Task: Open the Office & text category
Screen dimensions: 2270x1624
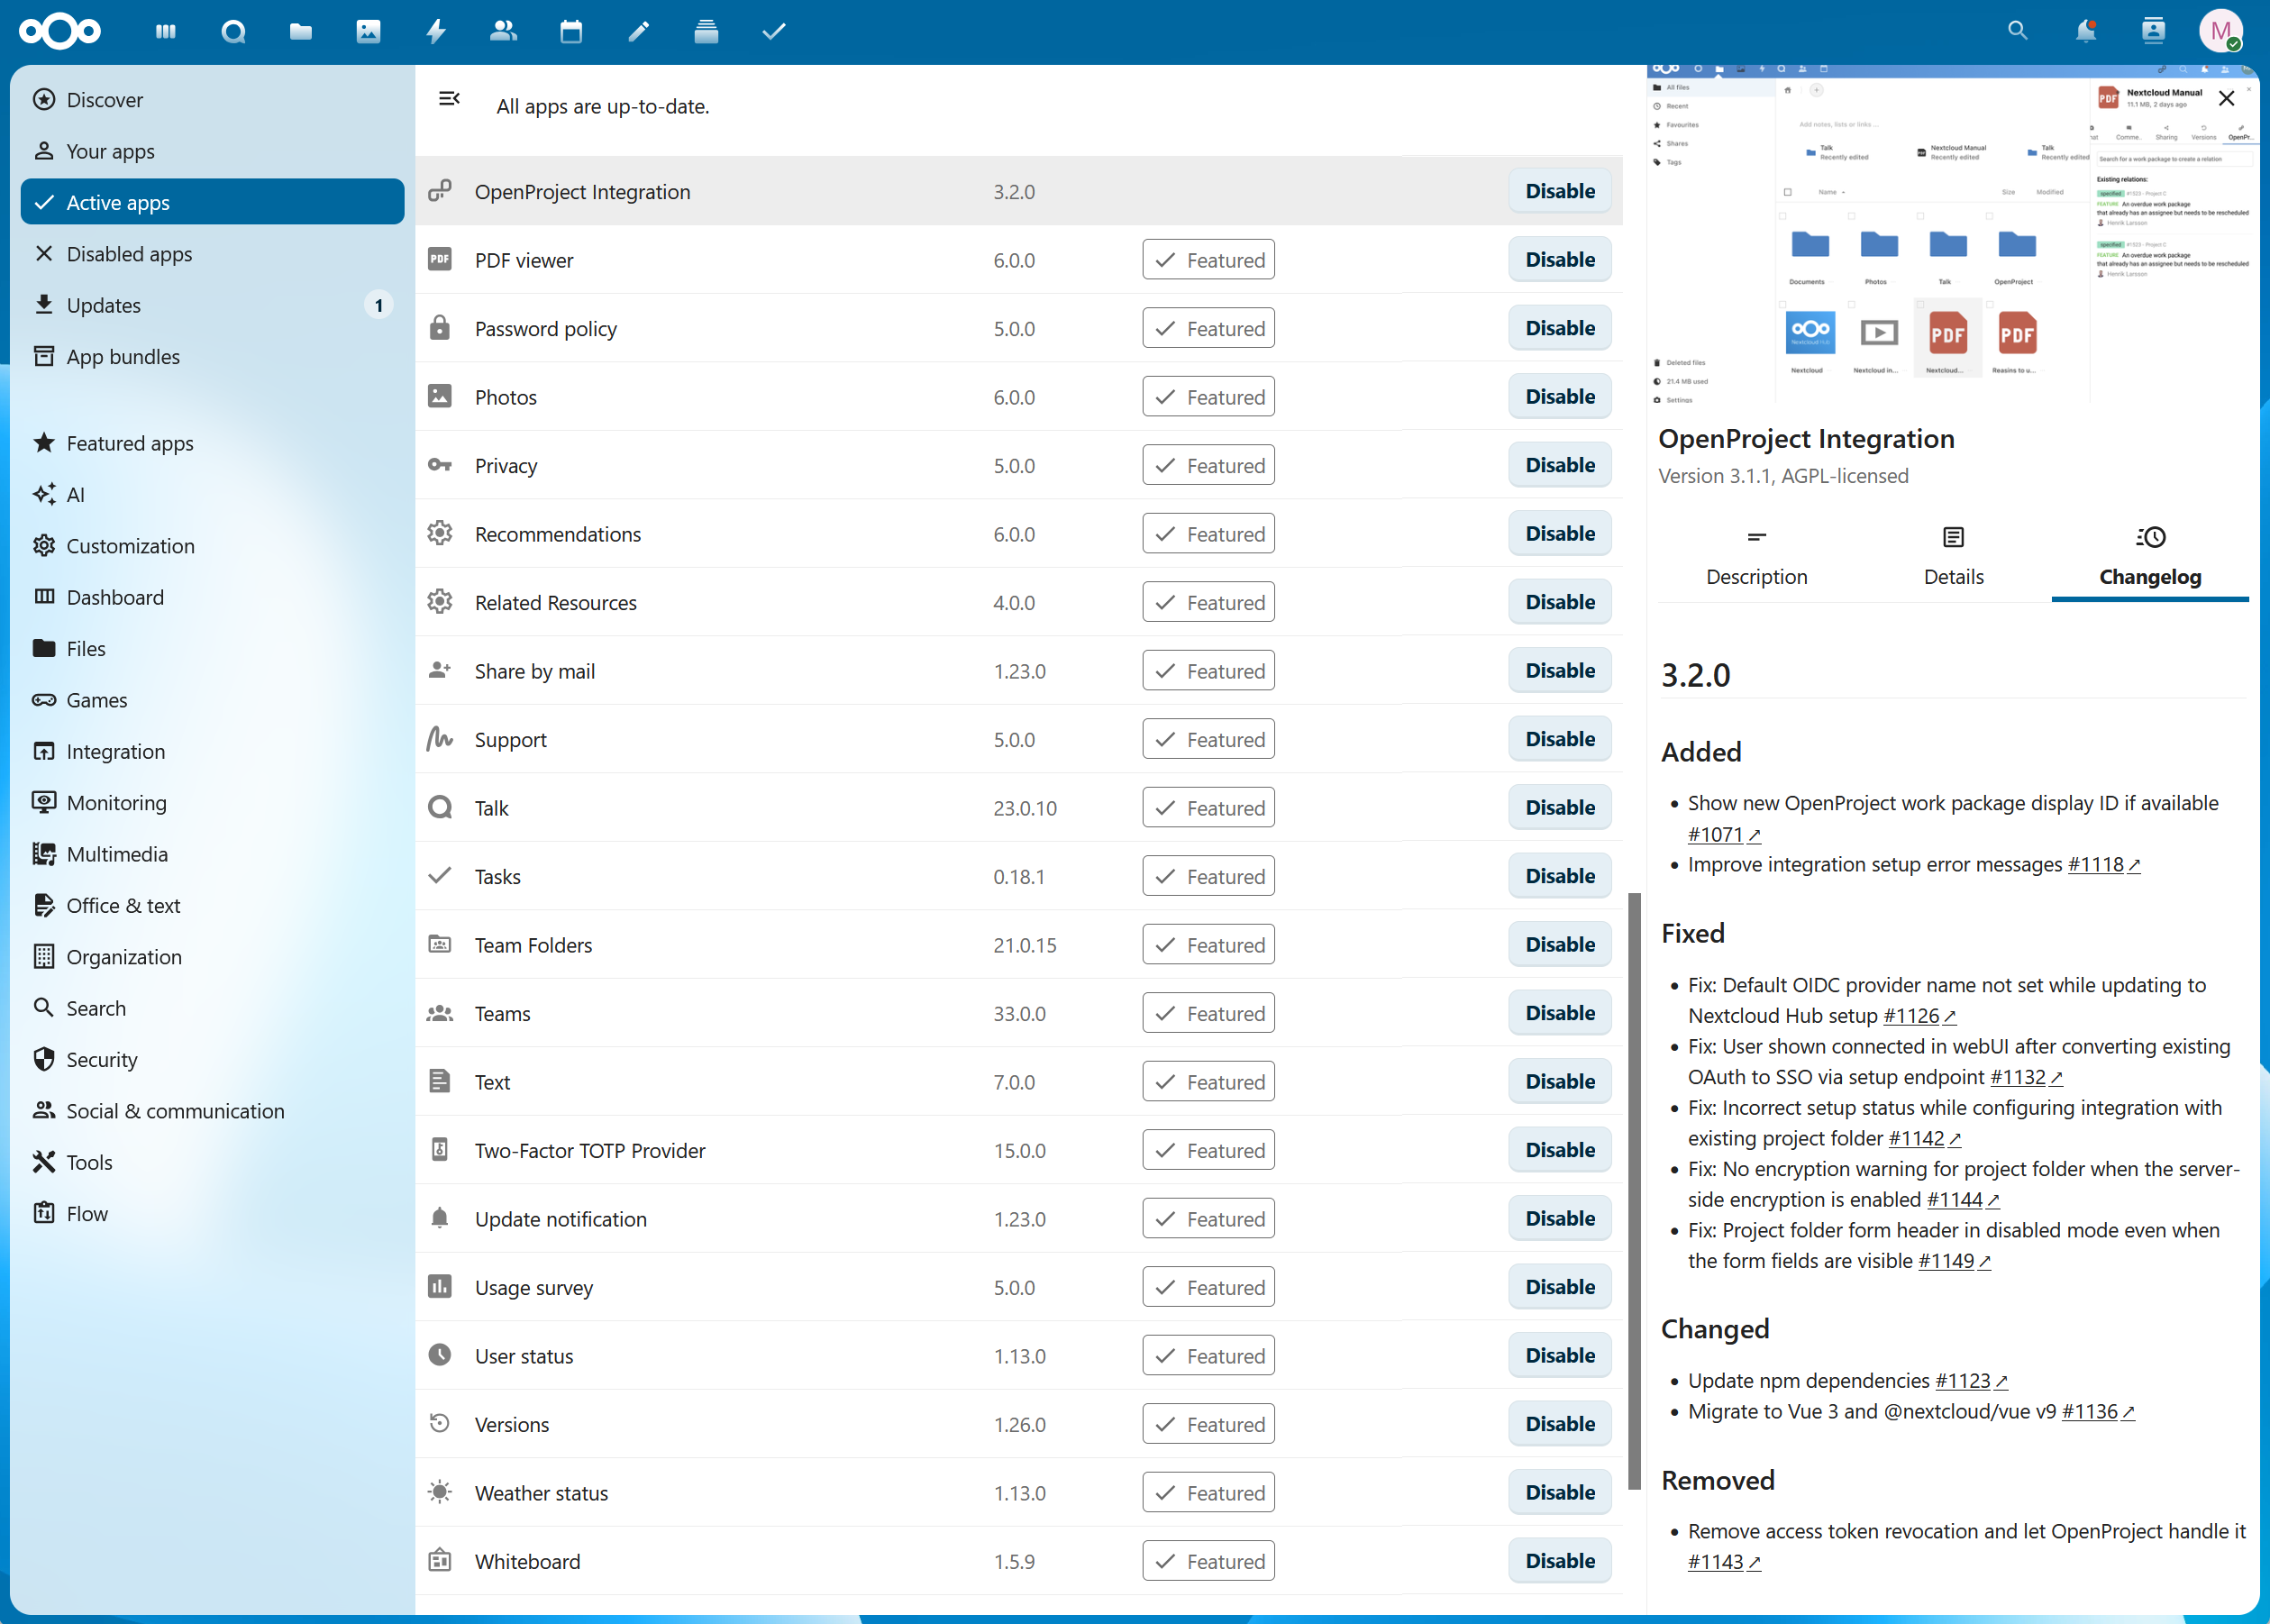Action: (x=212, y=905)
